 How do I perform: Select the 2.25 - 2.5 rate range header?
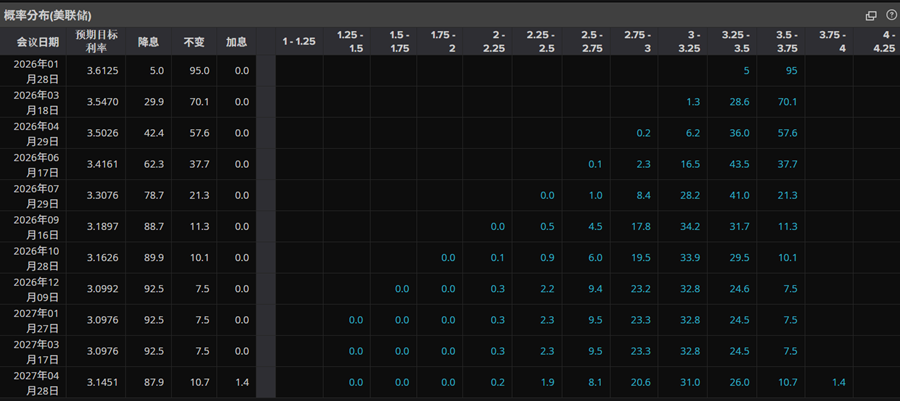pyautogui.click(x=541, y=42)
